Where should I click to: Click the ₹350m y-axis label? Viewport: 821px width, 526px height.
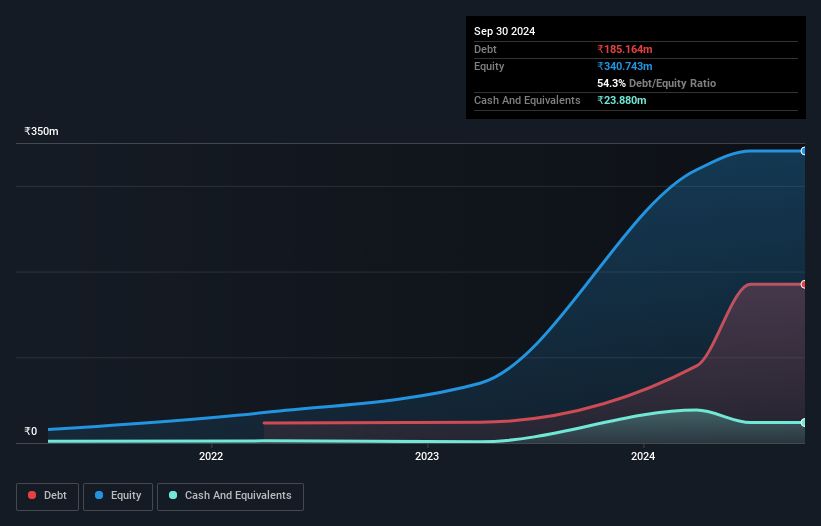click(x=41, y=131)
